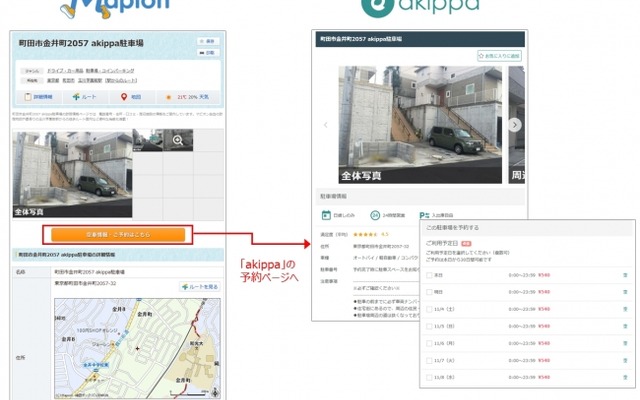Check the 11/4 (土) date checkbox
640x400 pixels.
click(429, 309)
